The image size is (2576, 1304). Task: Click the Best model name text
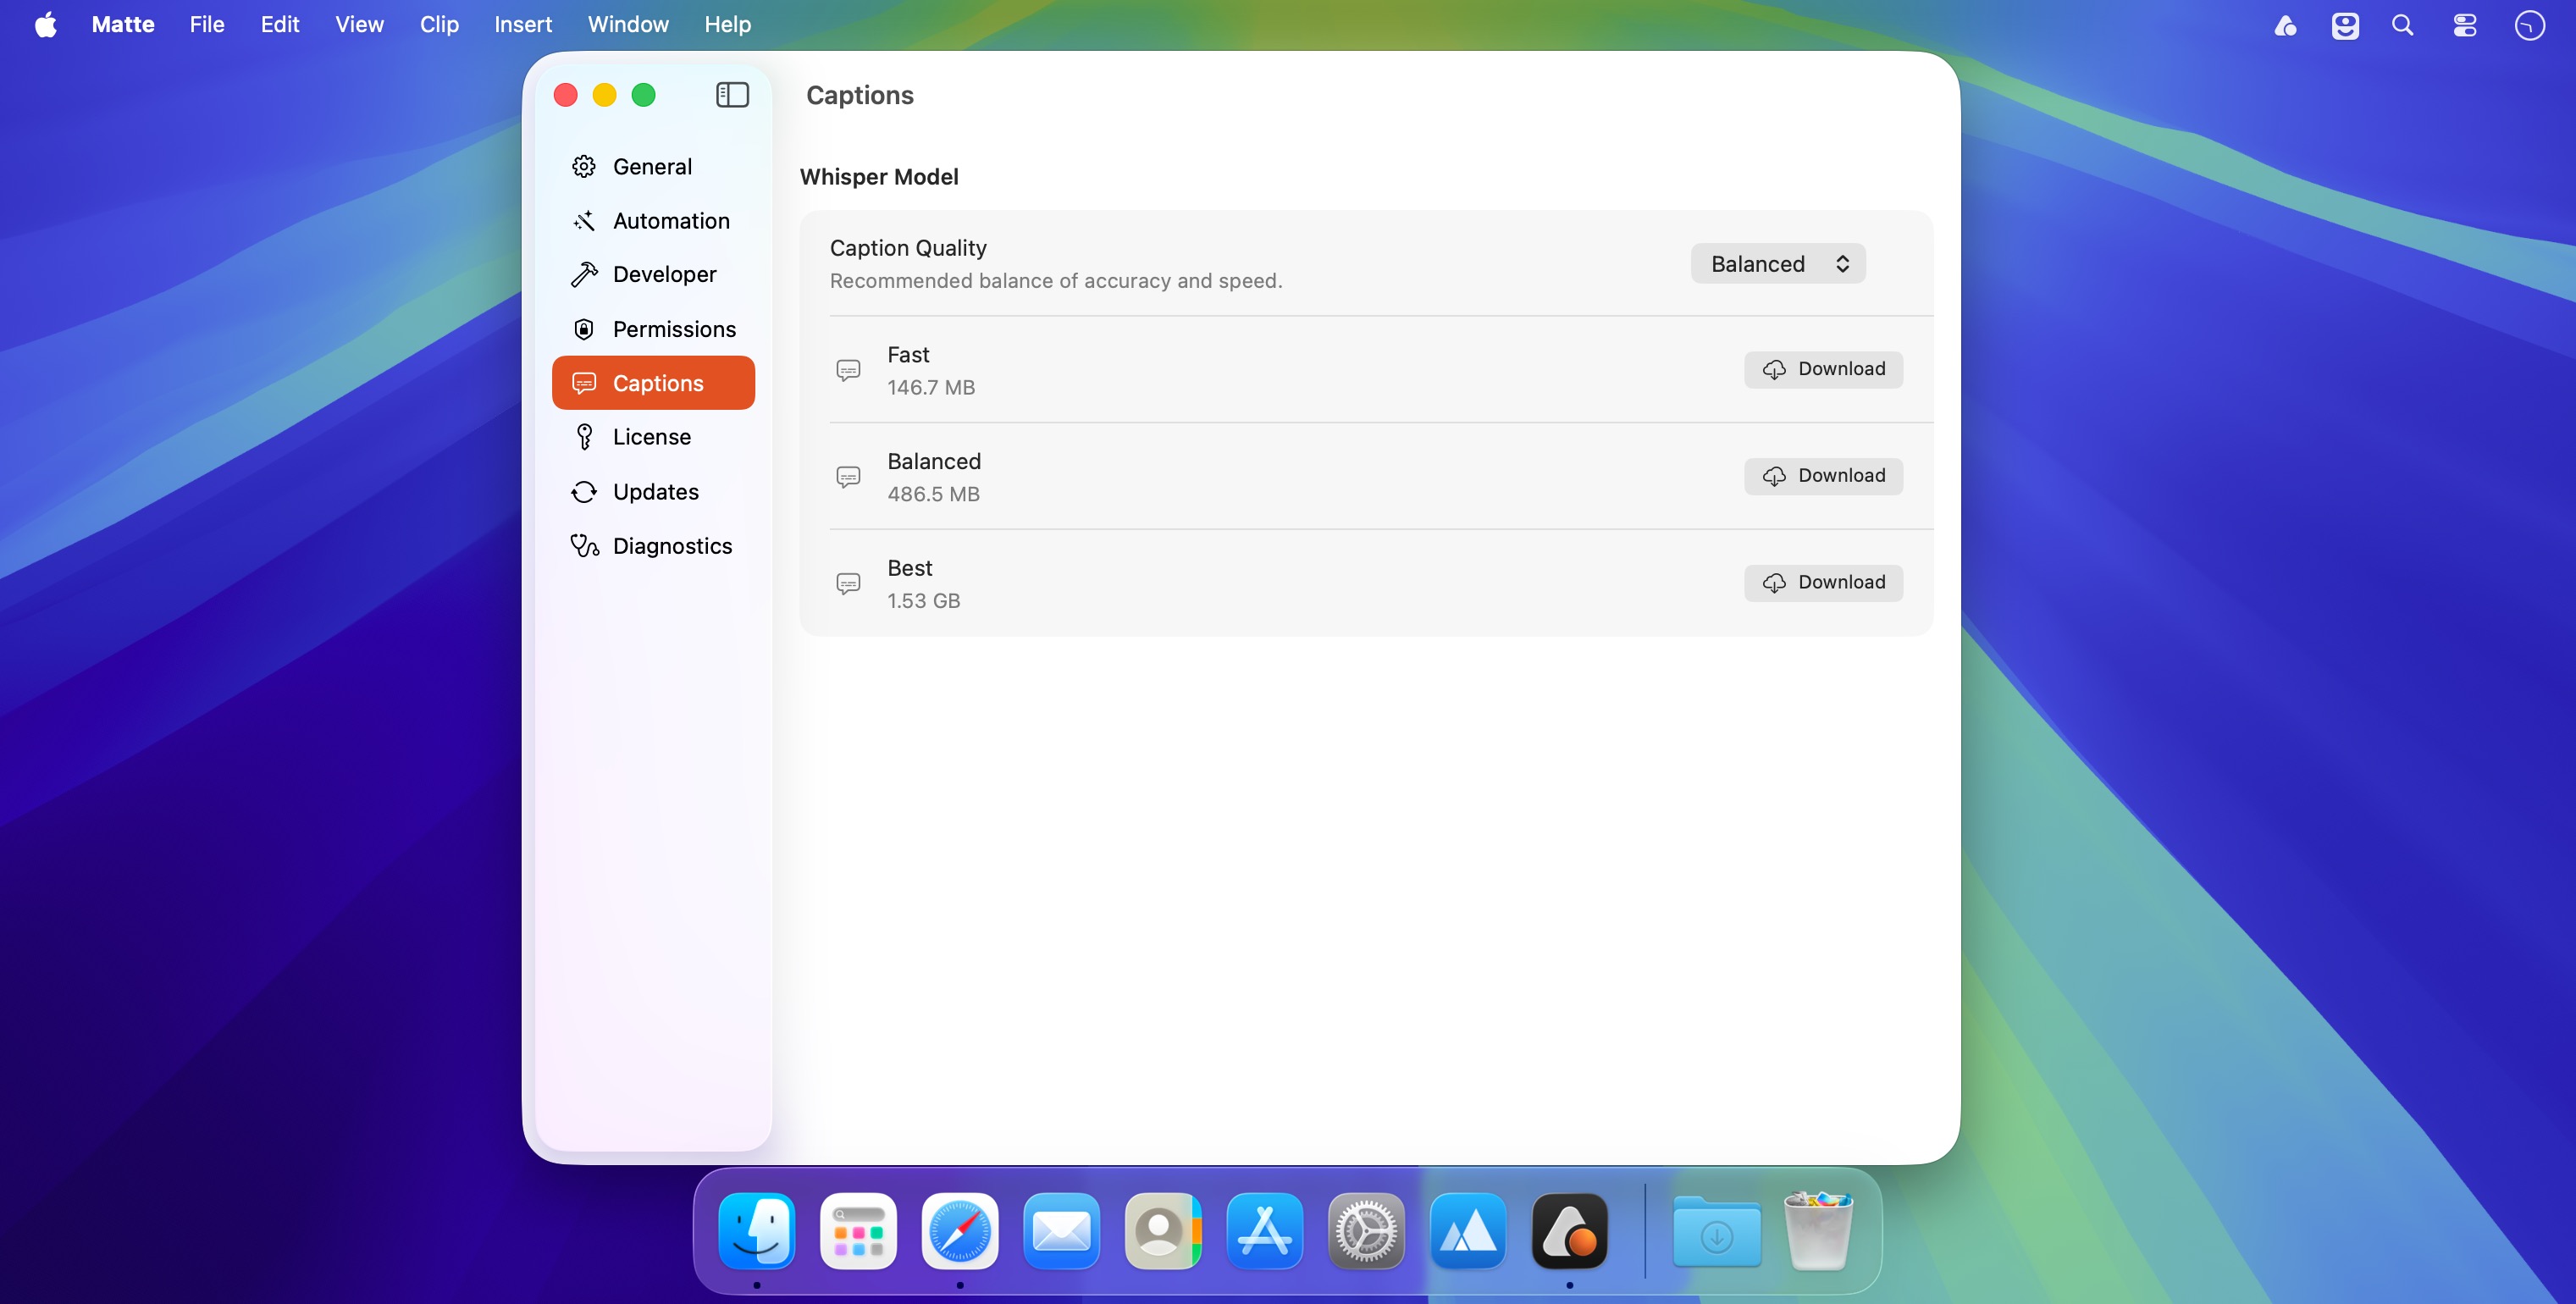tap(909, 568)
